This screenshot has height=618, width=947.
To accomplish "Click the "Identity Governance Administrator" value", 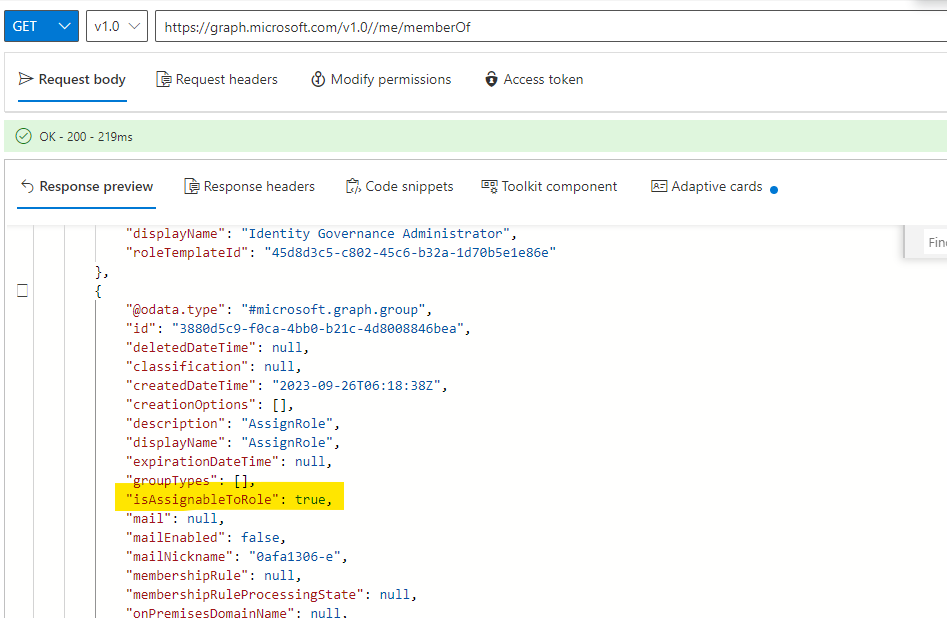I will pyautogui.click(x=376, y=234).
